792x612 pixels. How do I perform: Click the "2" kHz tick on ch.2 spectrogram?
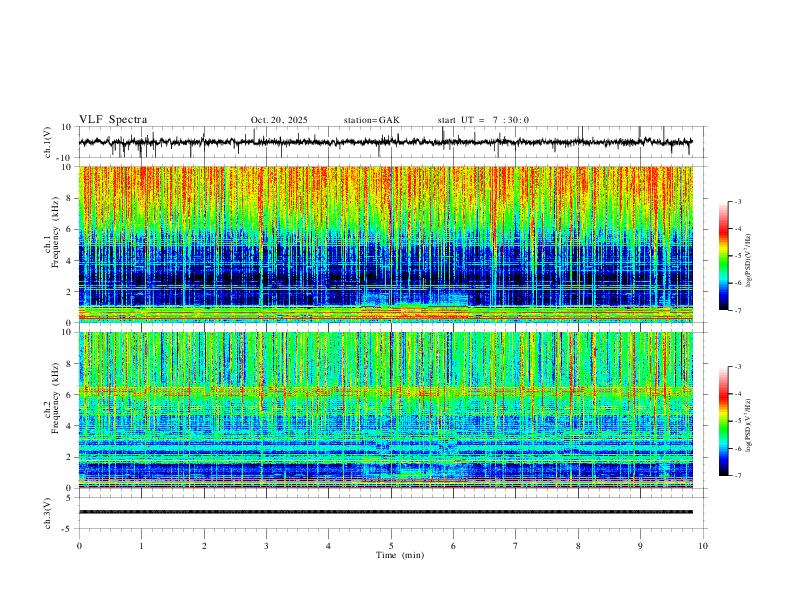pos(70,457)
